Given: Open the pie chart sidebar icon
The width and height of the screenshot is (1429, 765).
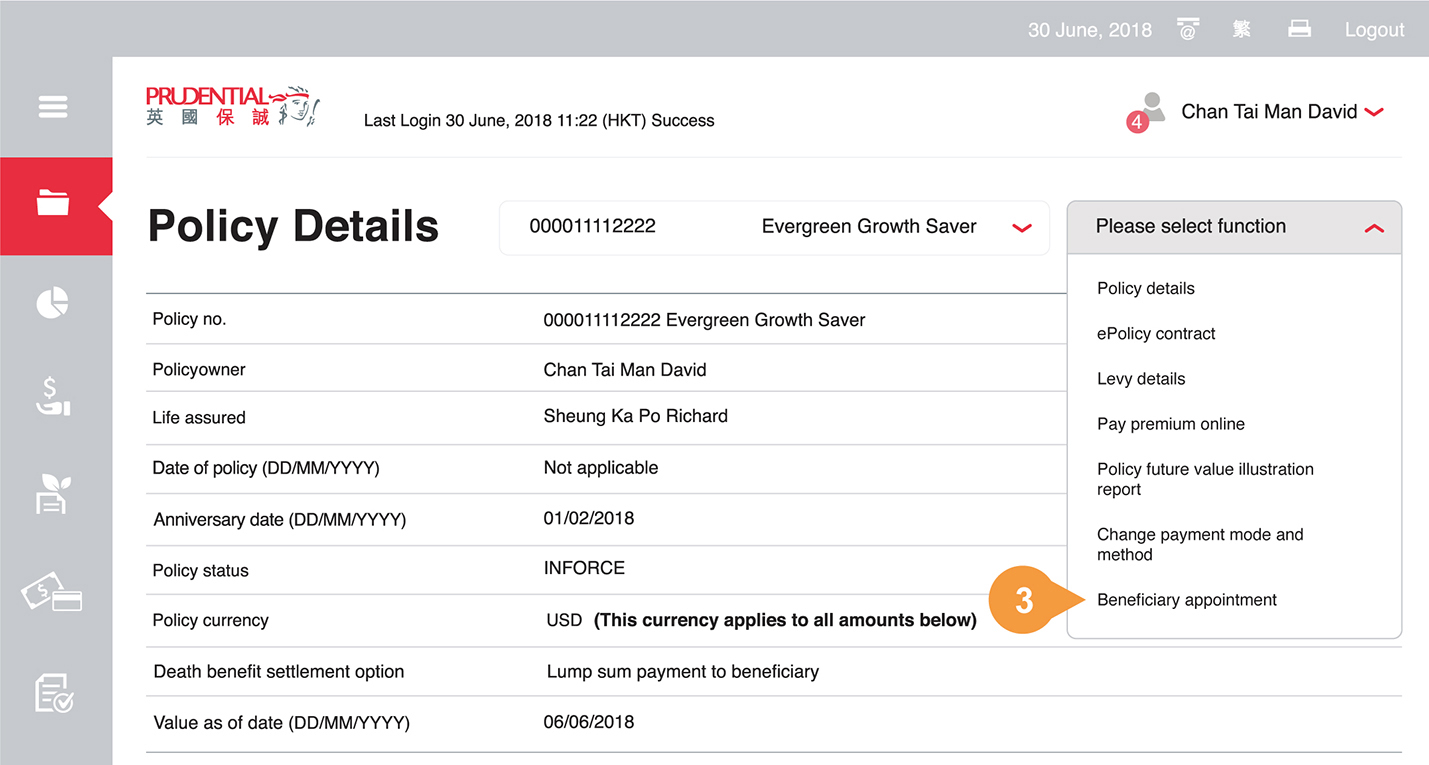Looking at the screenshot, I should [x=53, y=302].
